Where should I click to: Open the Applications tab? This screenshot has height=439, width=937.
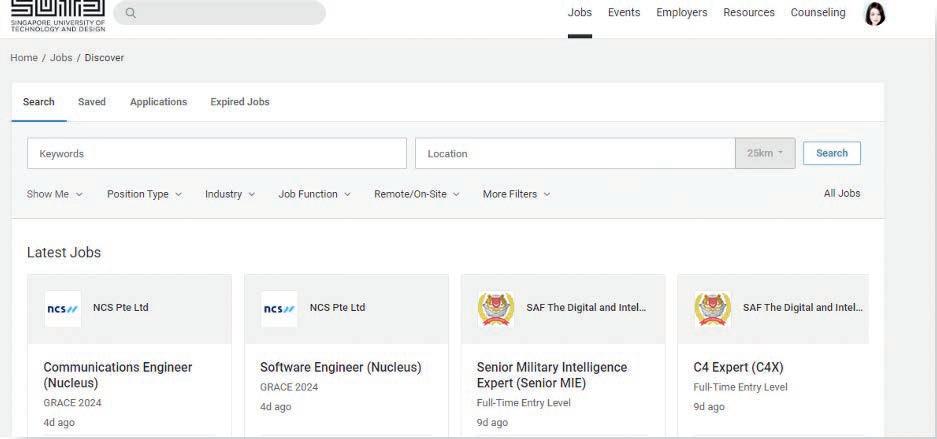tap(158, 102)
